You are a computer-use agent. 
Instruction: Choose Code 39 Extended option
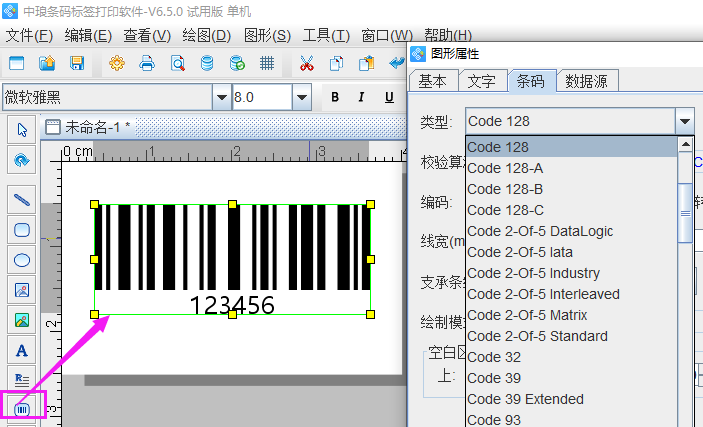[x=571, y=399]
